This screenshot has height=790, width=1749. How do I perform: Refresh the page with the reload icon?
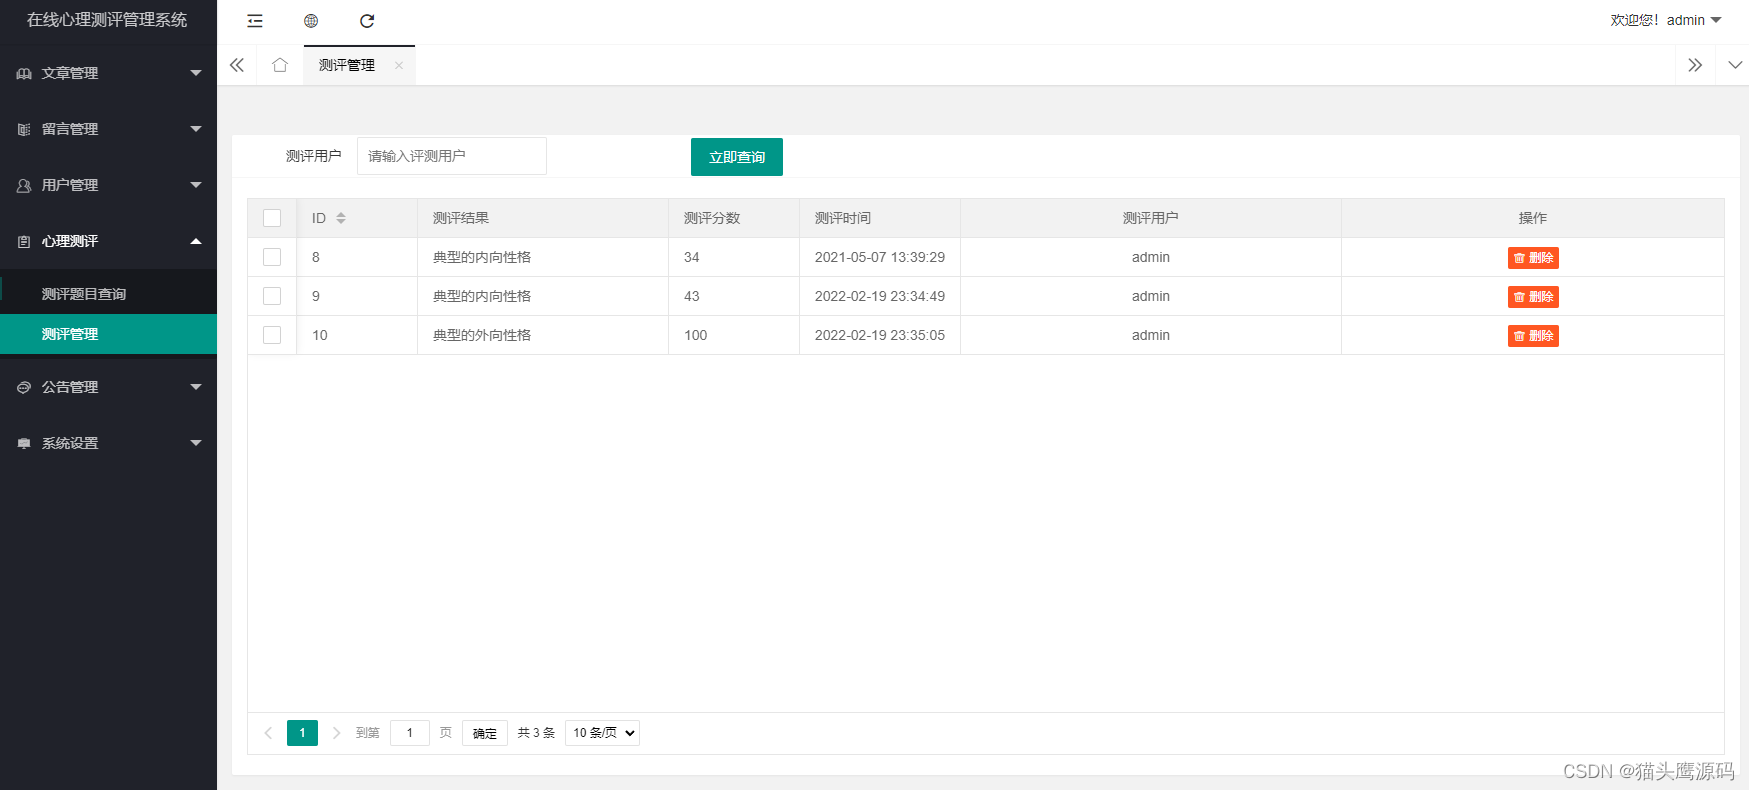[x=367, y=21]
